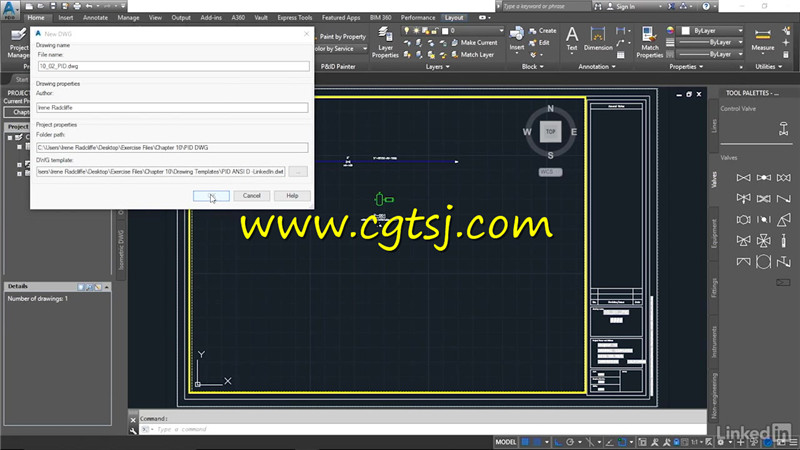Image resolution: width=800 pixels, height=450 pixels.
Task: Expand the Annotation panel dropdown
Action: point(596,67)
